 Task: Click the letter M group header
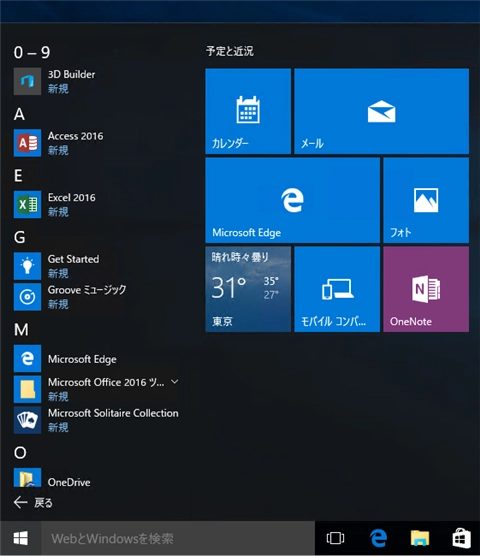coord(21,330)
